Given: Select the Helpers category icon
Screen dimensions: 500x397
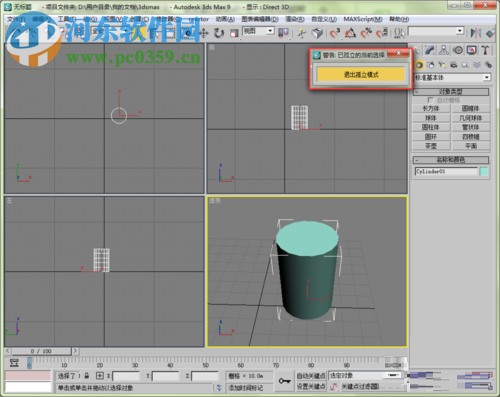Looking at the screenshot, I should click(465, 65).
